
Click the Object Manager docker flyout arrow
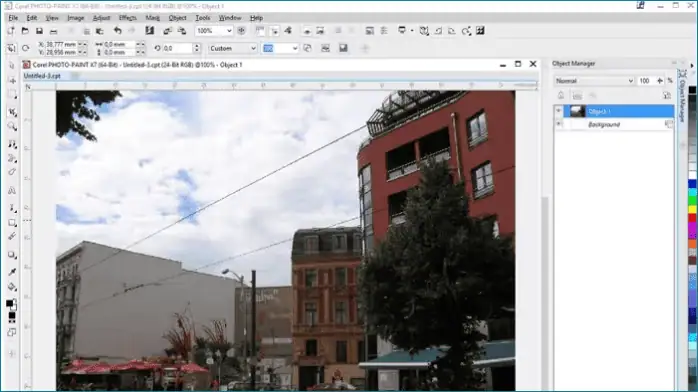692,65
